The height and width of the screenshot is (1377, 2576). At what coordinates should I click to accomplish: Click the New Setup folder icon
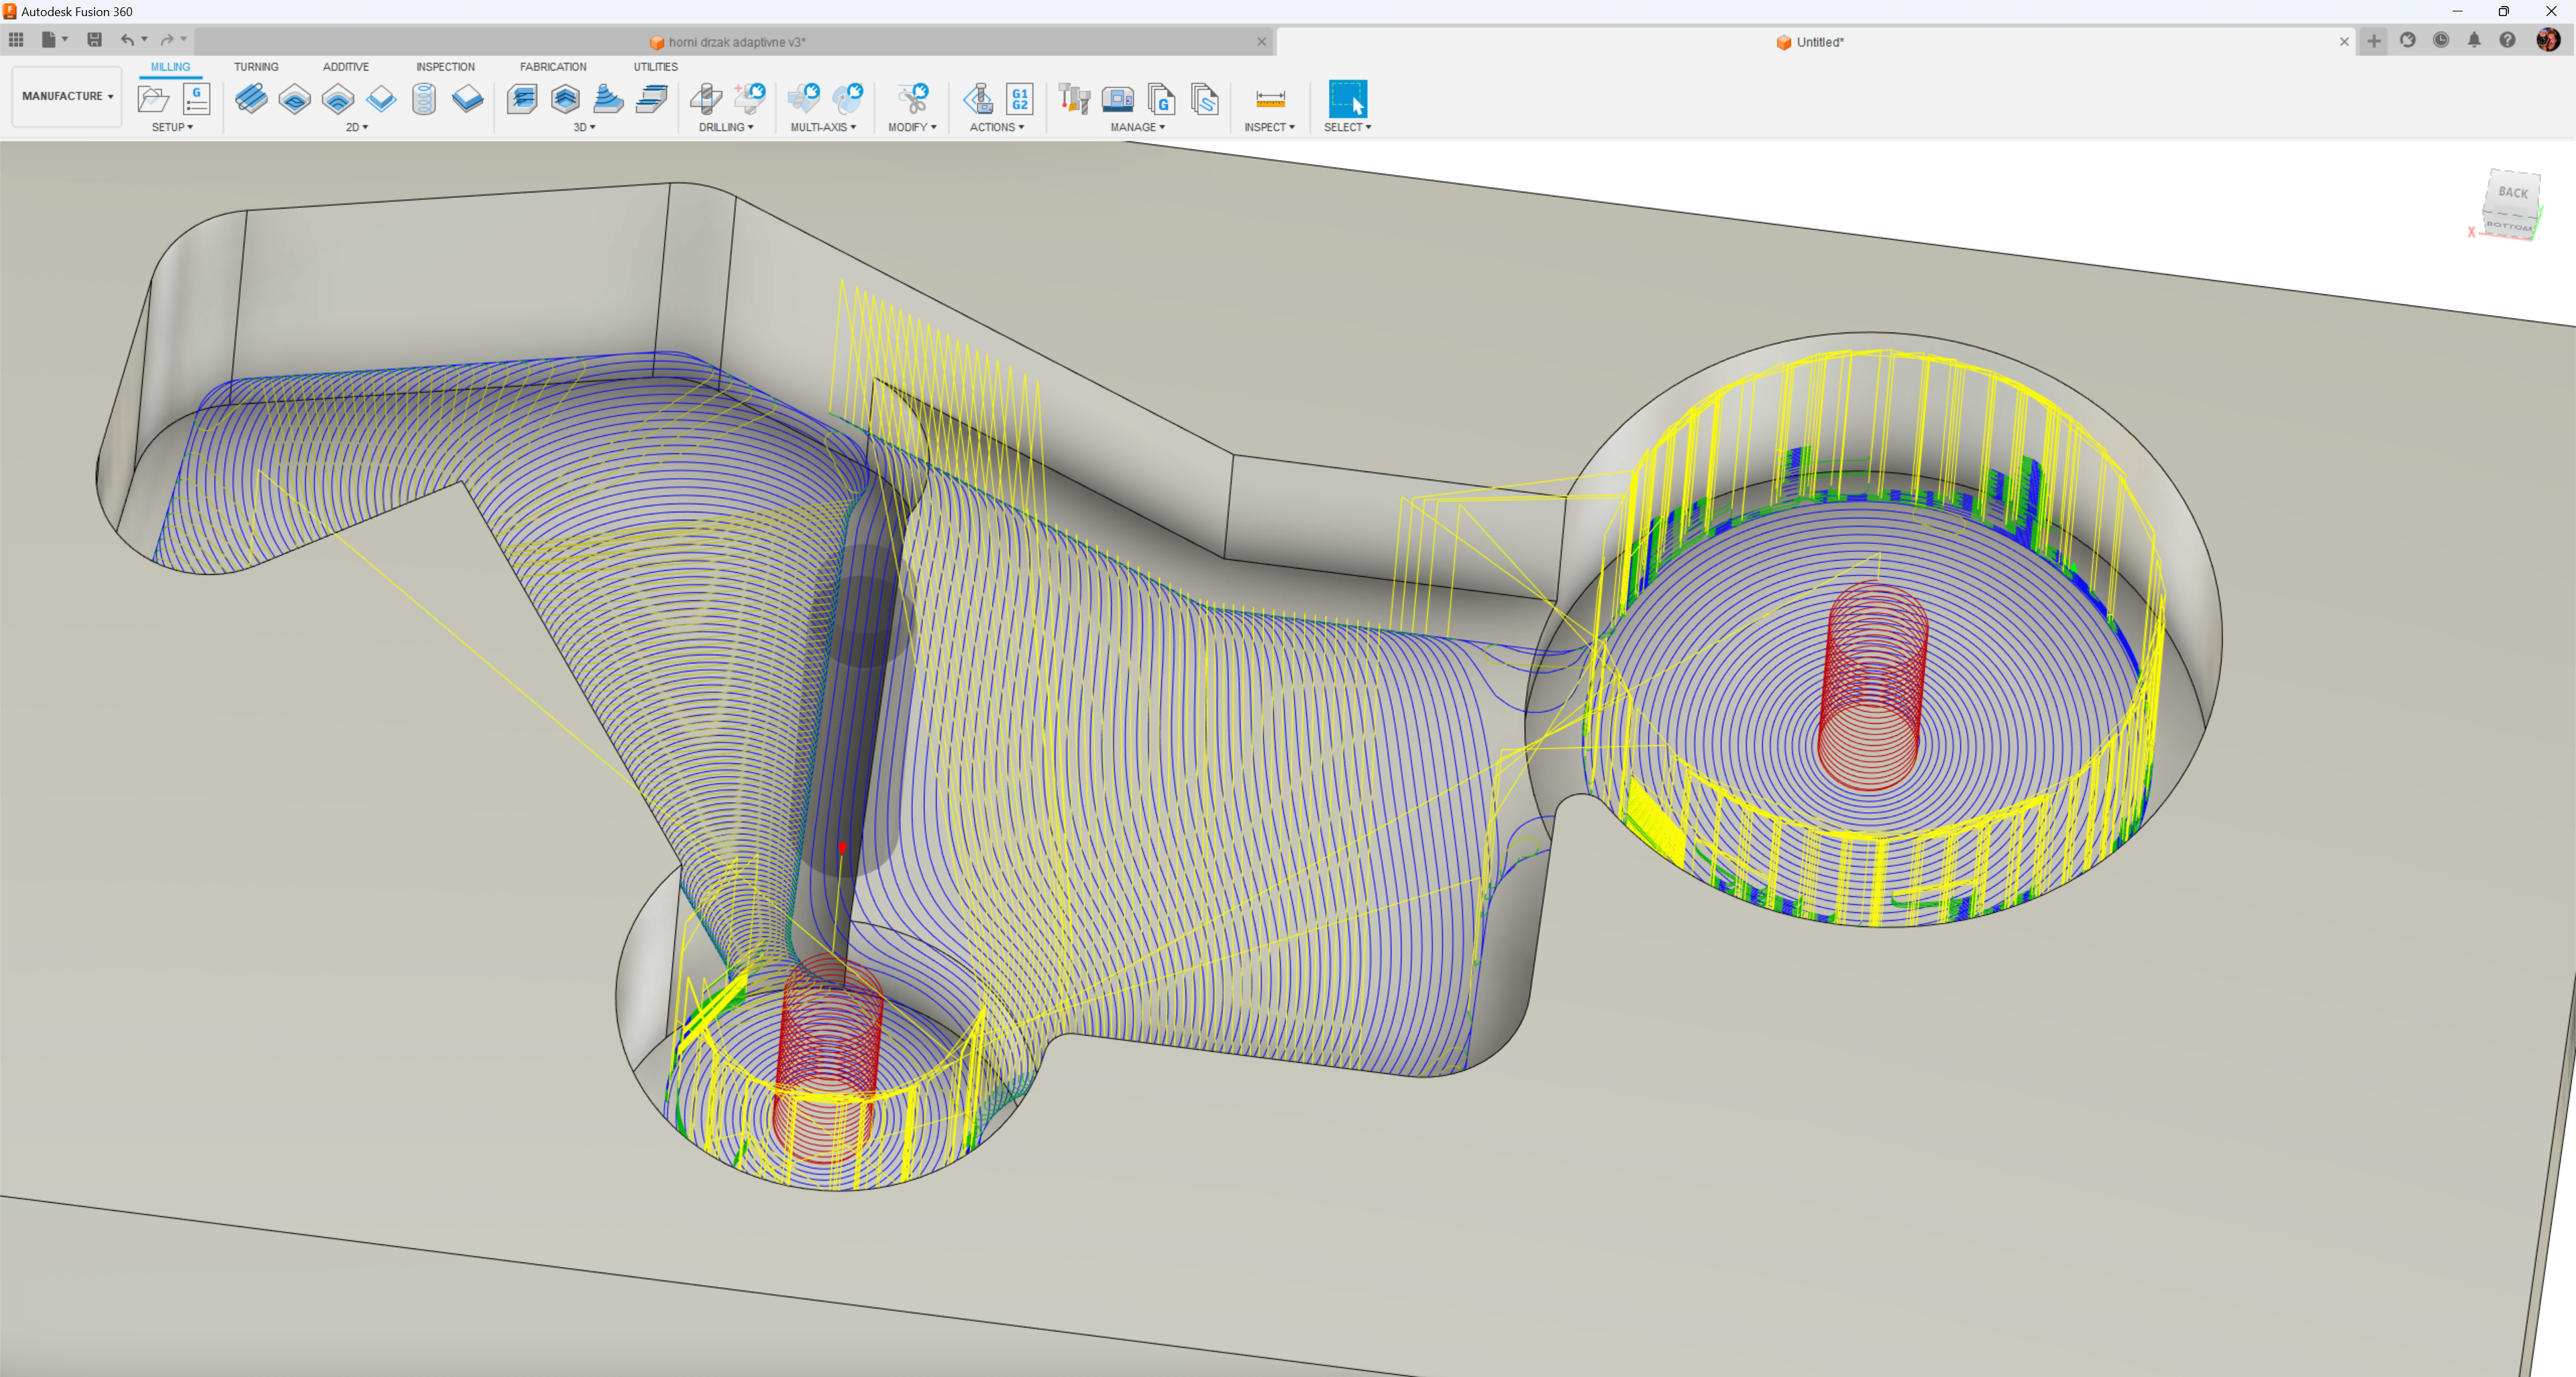153,99
